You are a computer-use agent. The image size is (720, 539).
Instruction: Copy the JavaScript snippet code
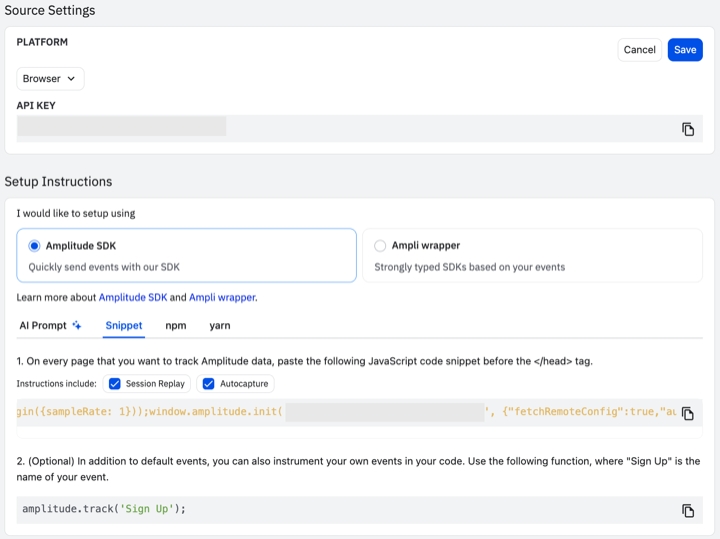coord(687,413)
